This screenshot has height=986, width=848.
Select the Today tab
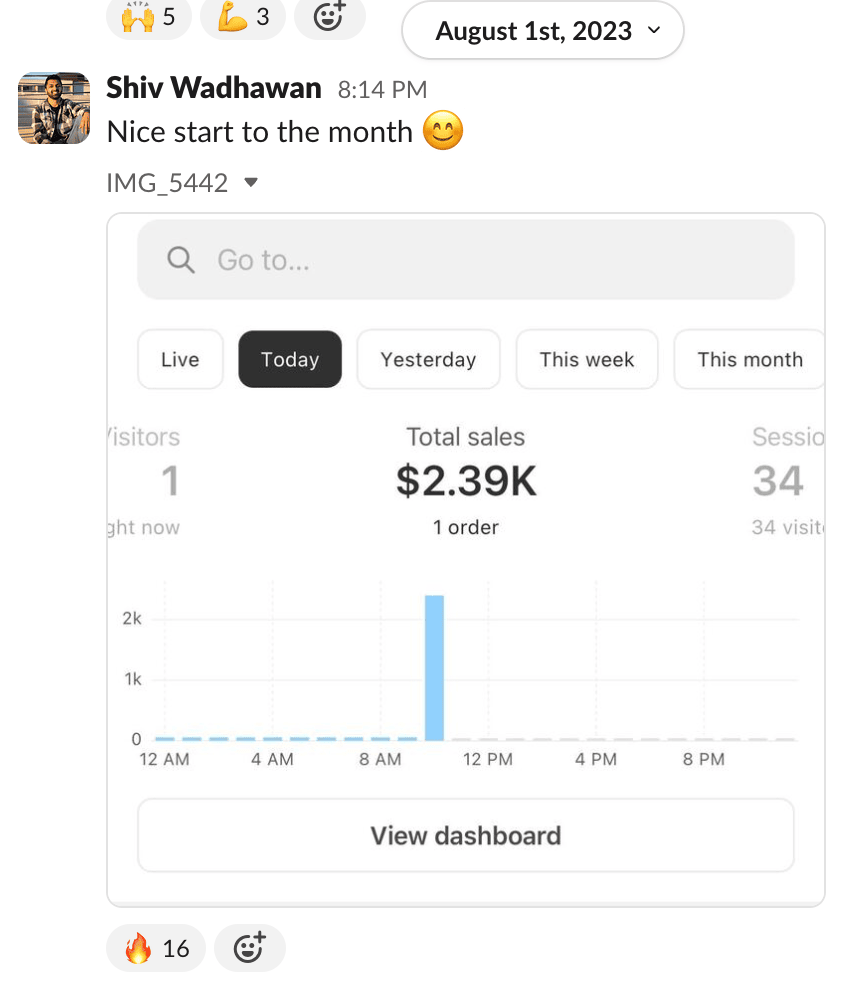tap(290, 359)
